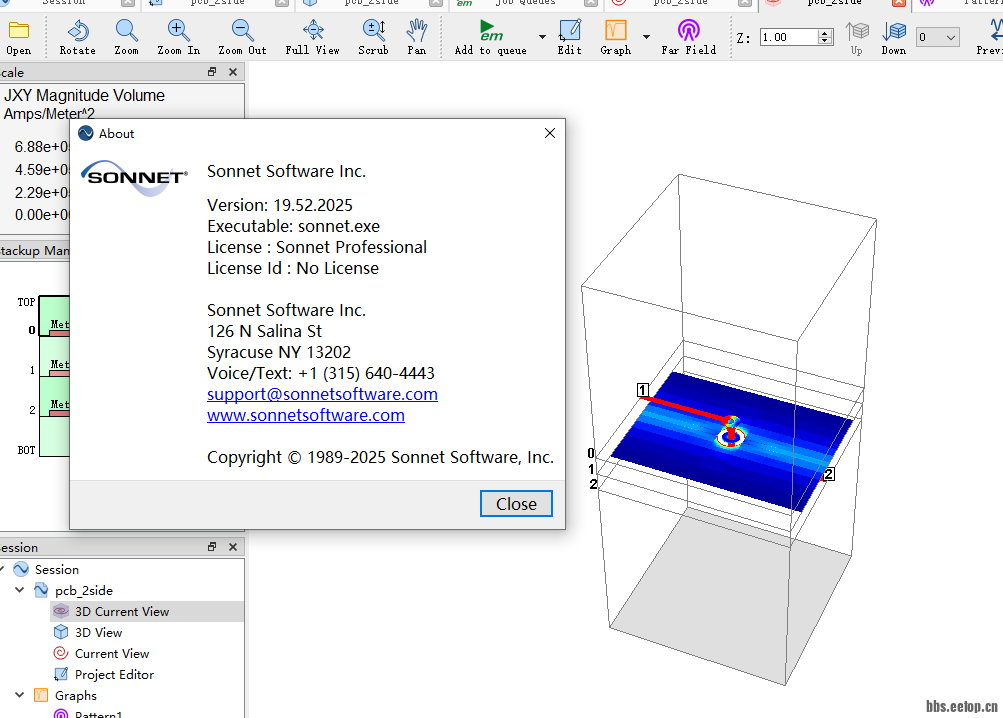Click 'JXY Magnitude Volume' scale title
Viewport: 1003px width, 718px height.
pos(84,95)
